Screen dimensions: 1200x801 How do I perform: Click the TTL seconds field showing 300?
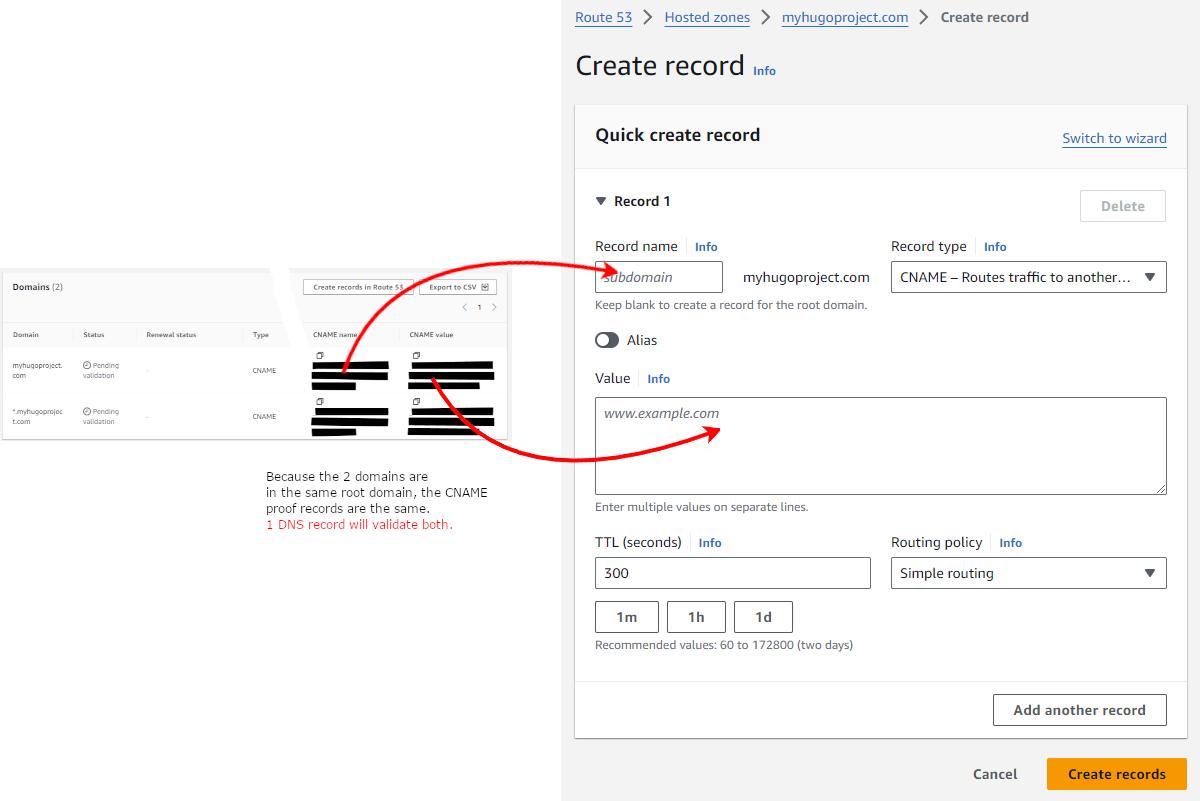(x=733, y=573)
